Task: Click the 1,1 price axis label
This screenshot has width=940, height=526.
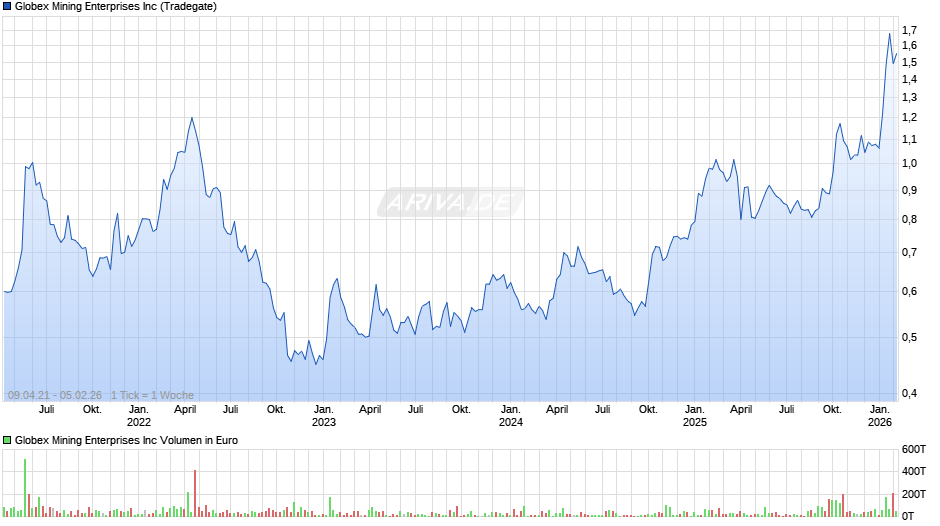Action: pyautogui.click(x=909, y=140)
